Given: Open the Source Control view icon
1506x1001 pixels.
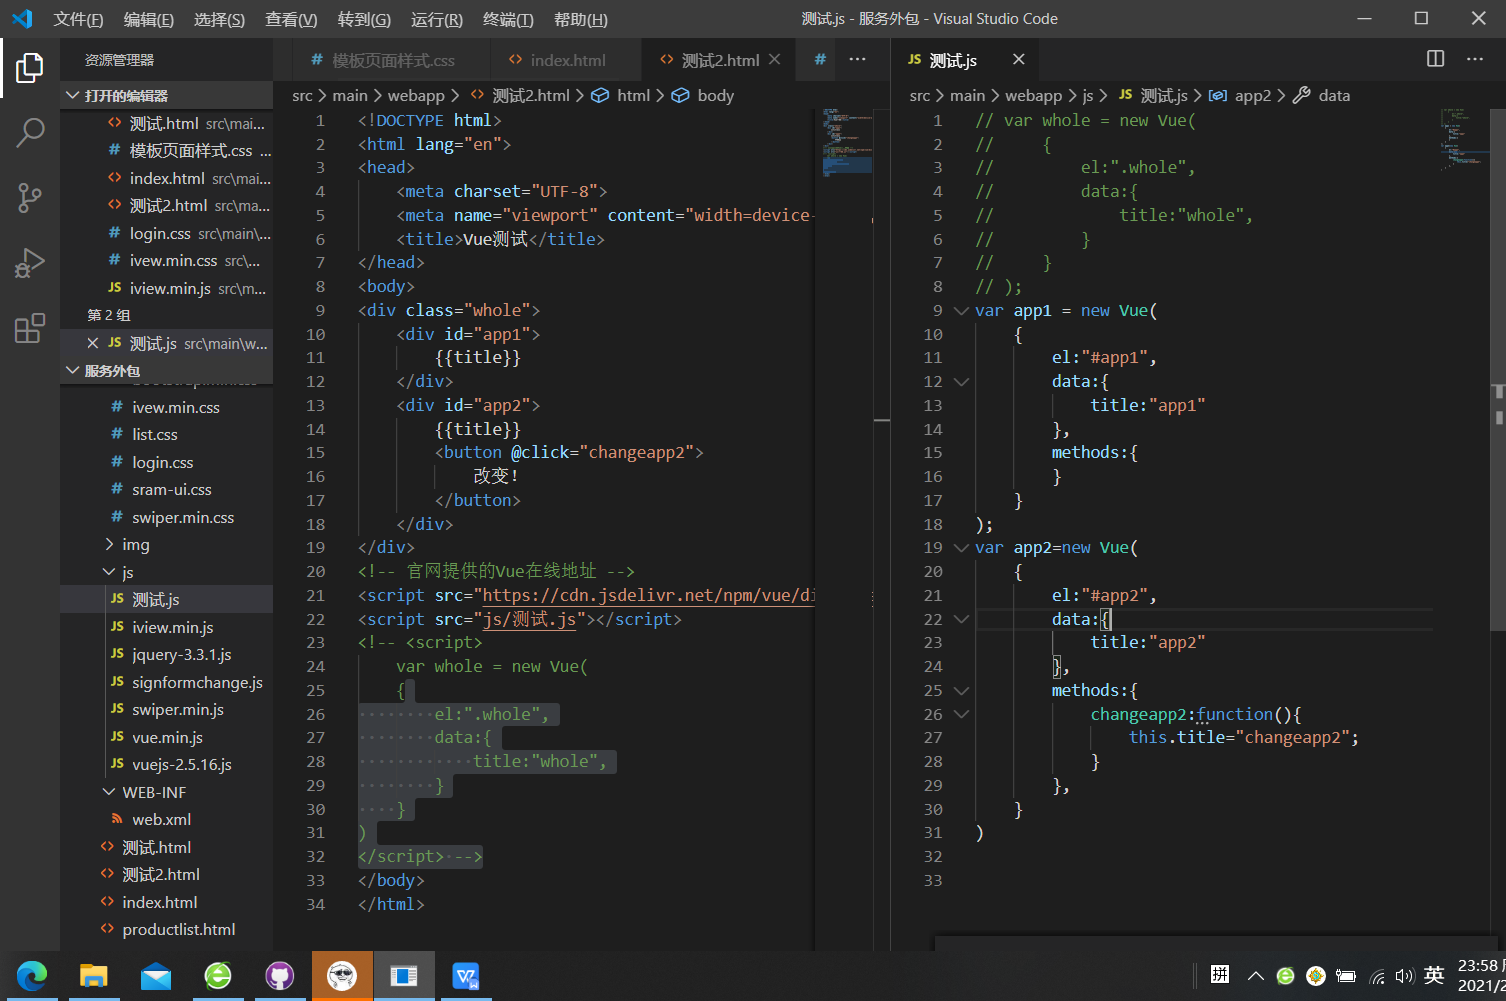Looking at the screenshot, I should pyautogui.click(x=30, y=197).
